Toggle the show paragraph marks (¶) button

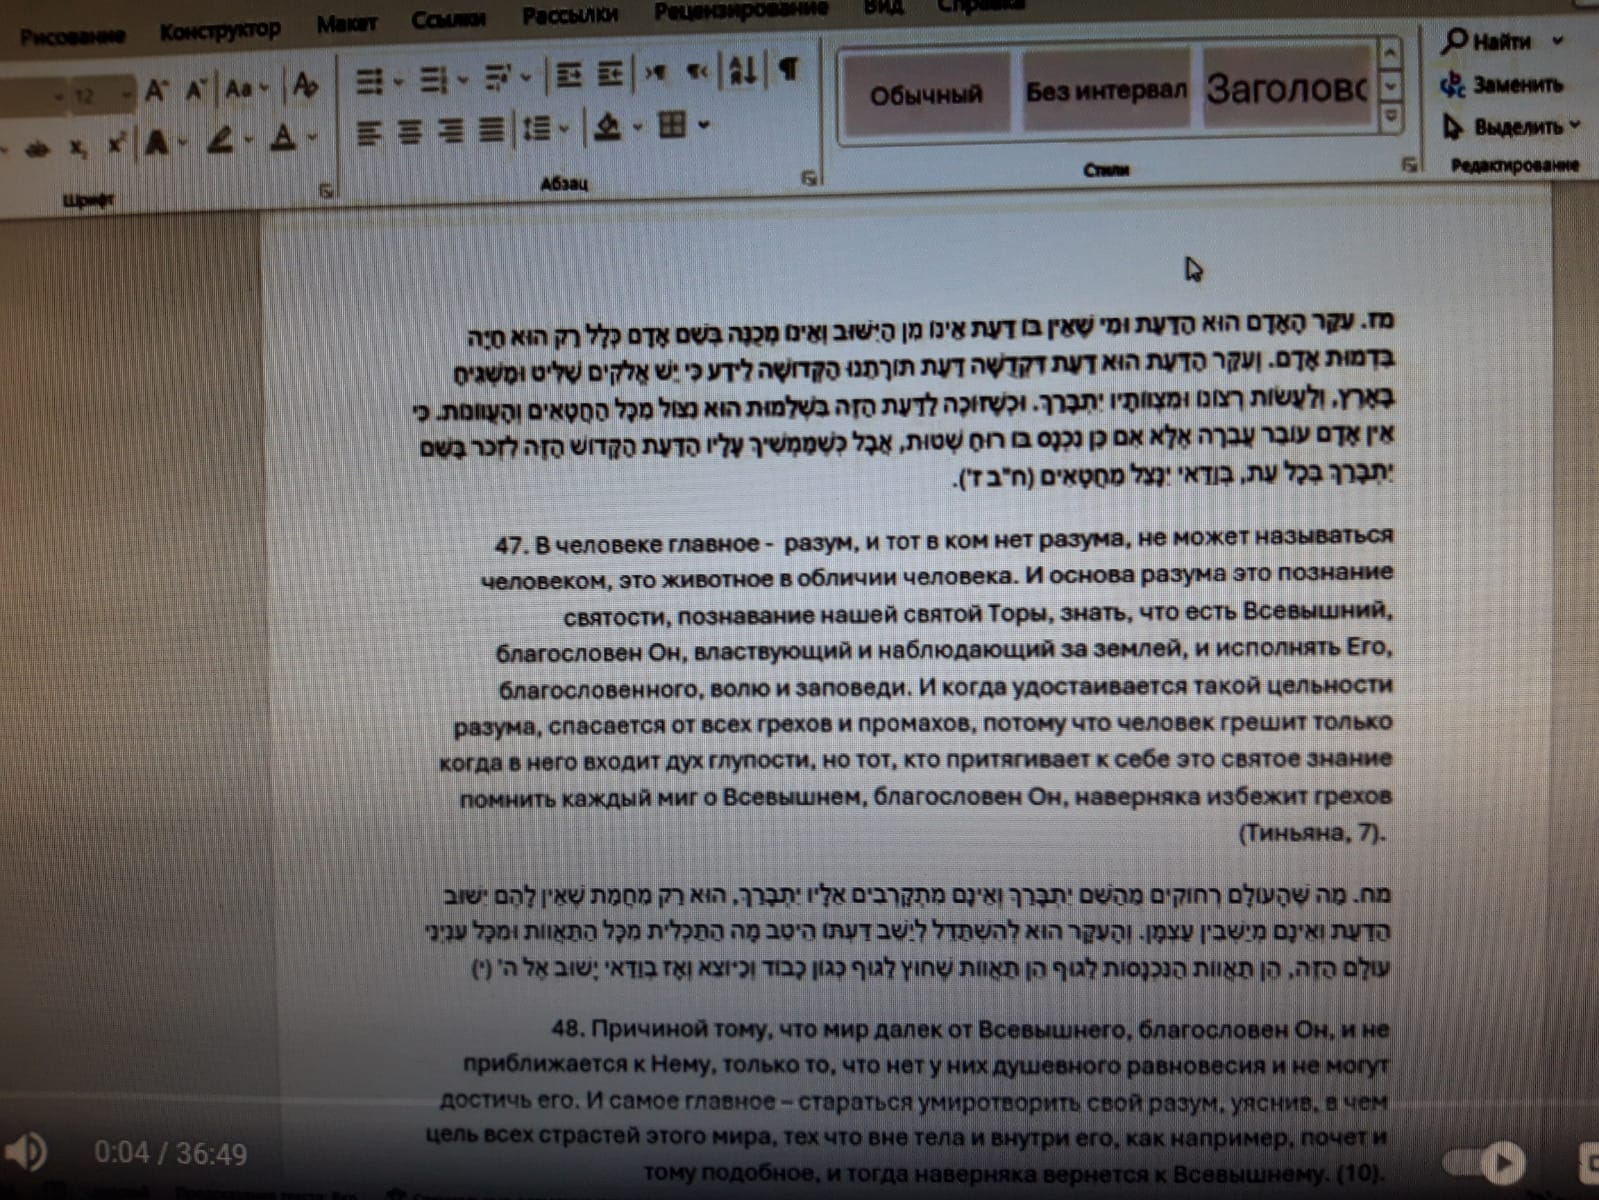[789, 70]
